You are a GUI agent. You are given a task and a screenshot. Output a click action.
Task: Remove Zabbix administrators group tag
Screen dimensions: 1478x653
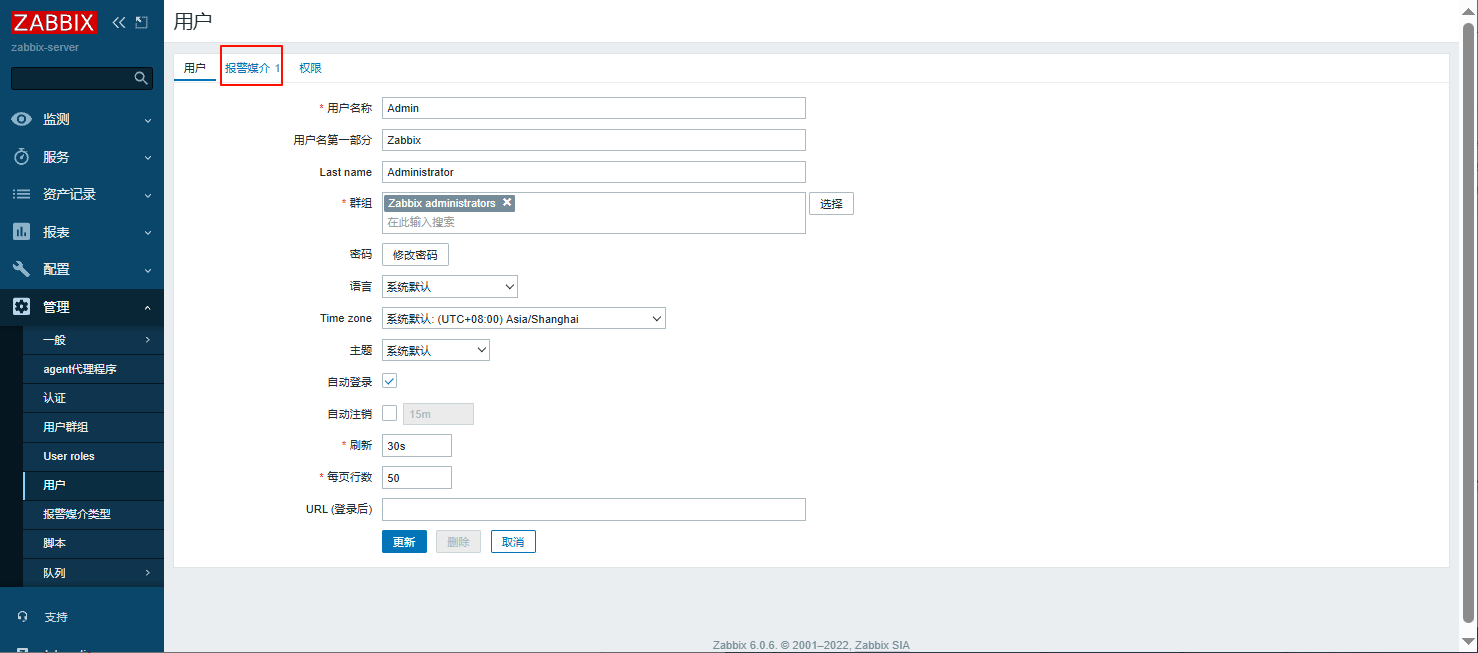click(x=507, y=202)
